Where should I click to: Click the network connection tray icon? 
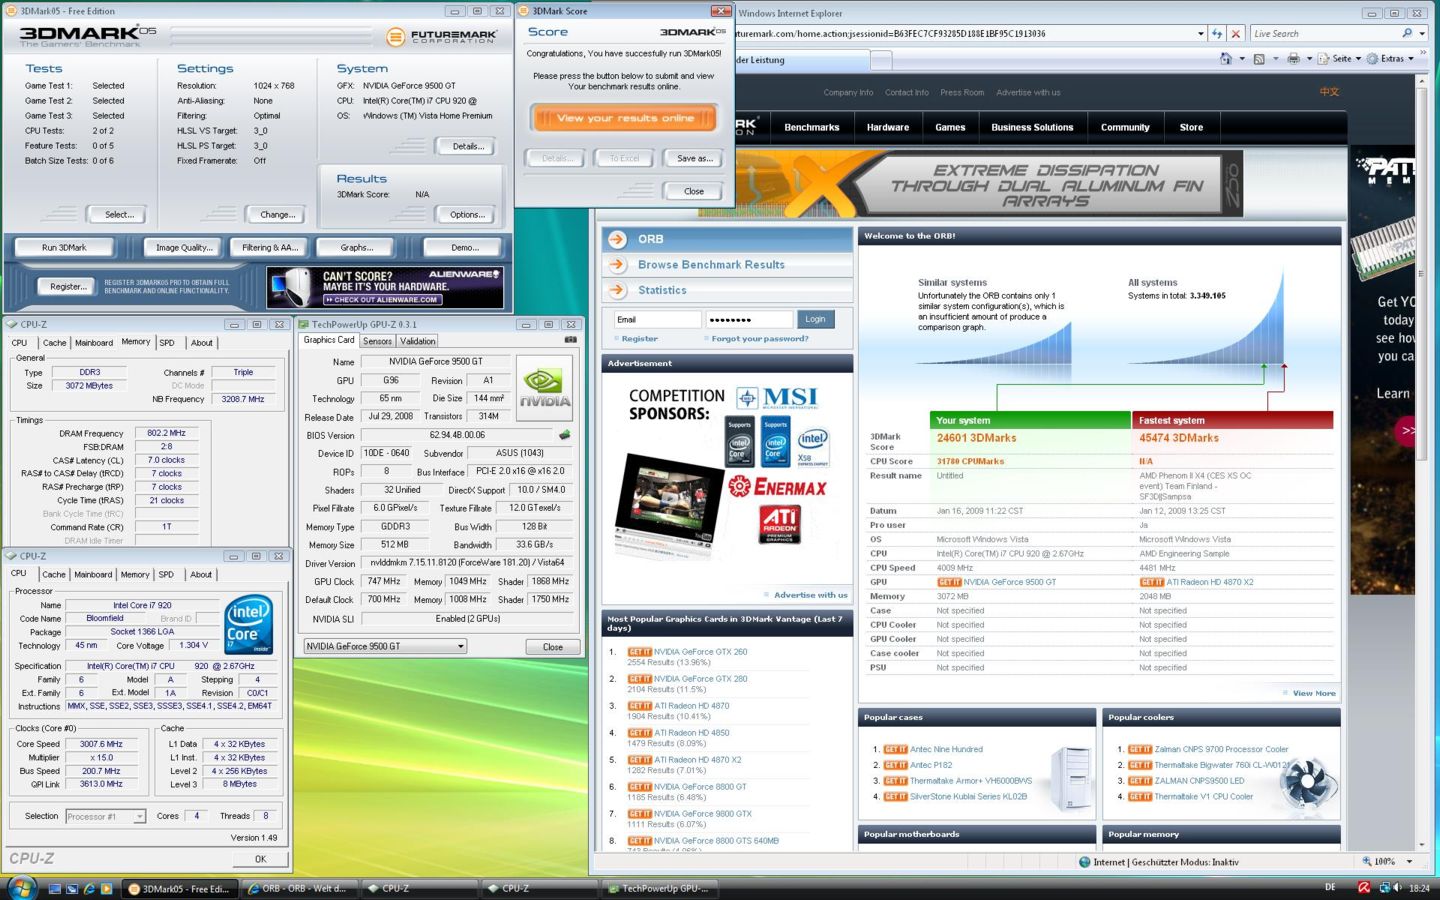[x=1384, y=887]
